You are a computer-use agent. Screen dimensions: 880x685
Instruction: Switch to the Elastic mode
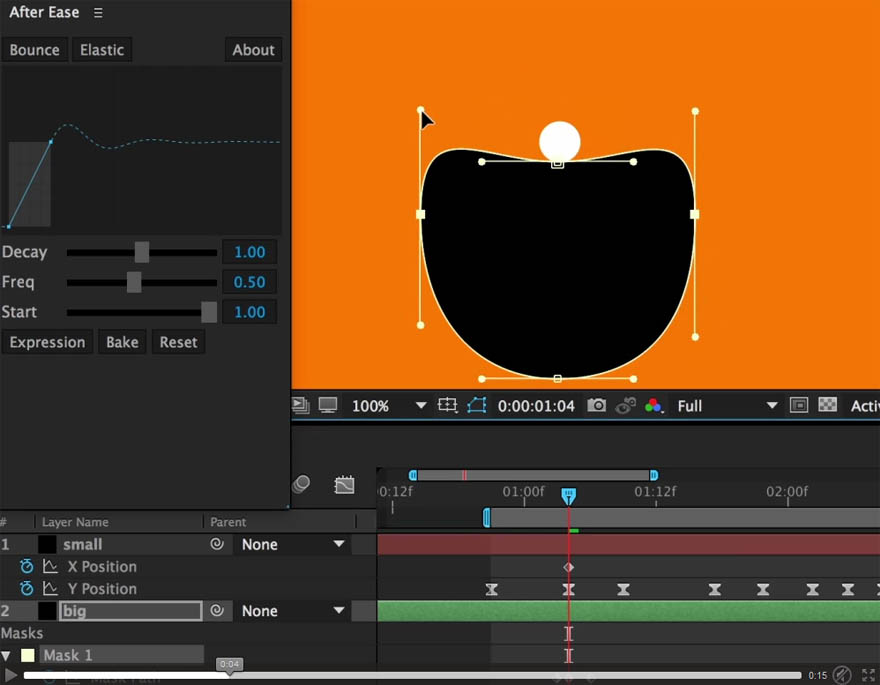click(x=102, y=50)
